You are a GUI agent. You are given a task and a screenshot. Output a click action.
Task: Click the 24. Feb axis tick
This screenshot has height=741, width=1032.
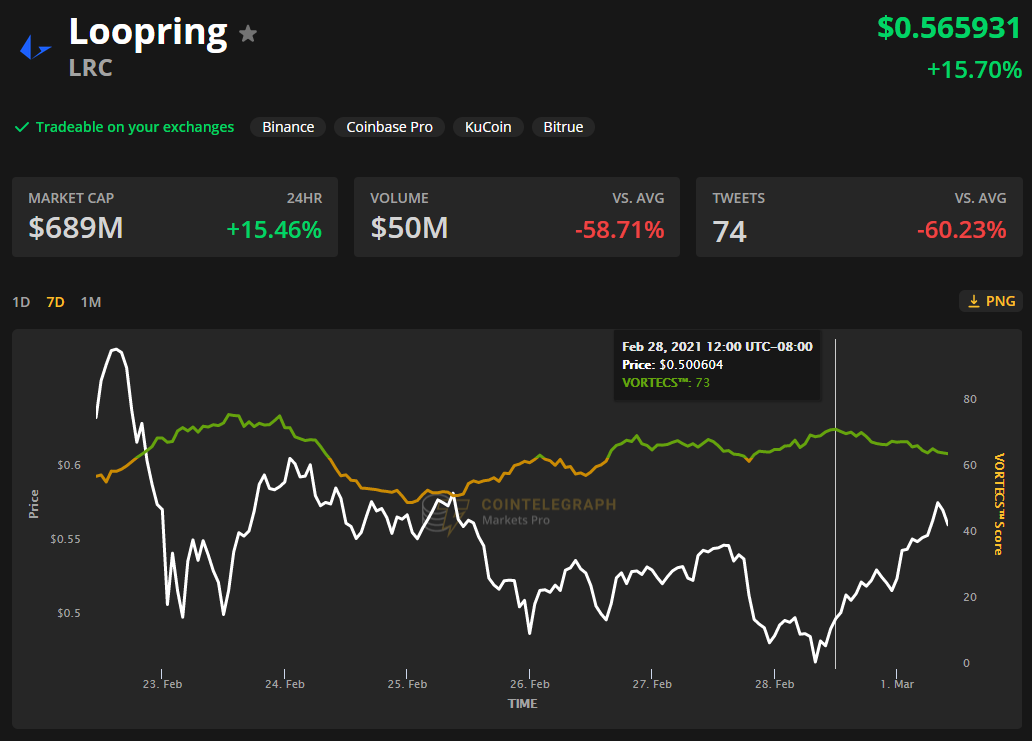285,684
